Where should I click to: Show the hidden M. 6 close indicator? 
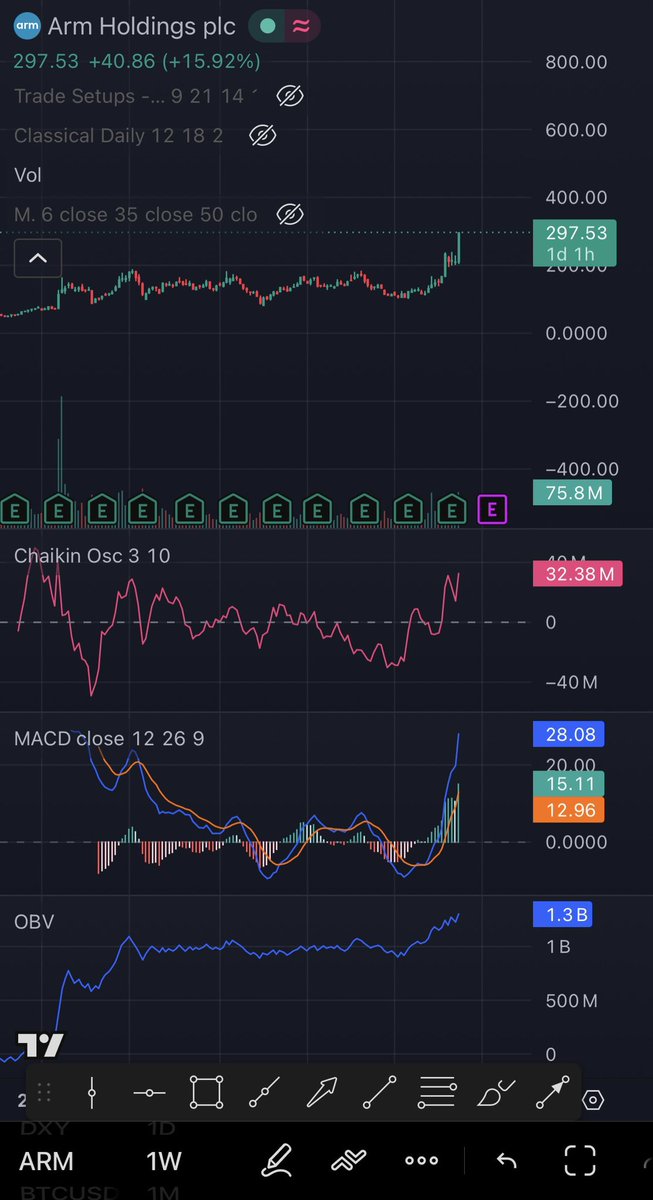tap(289, 214)
